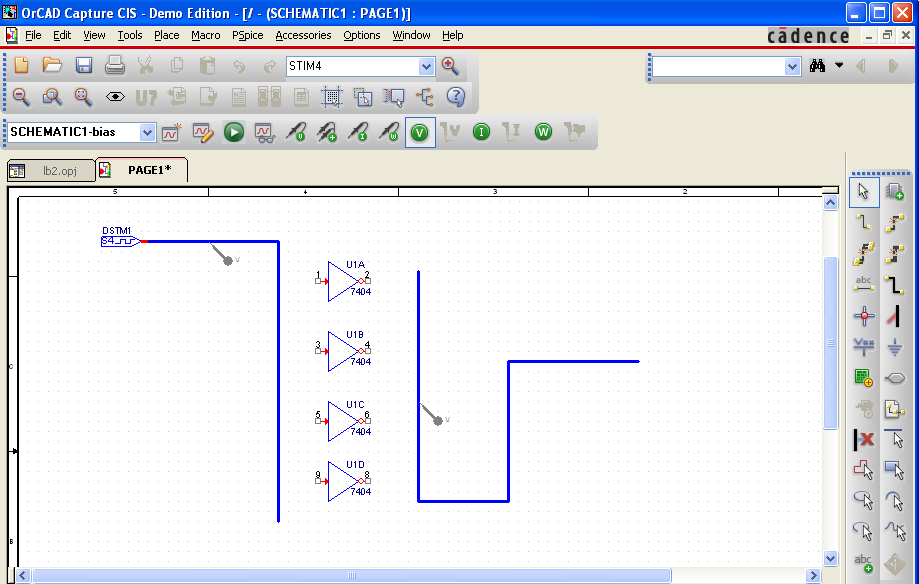Click the vertical scrollbar down arrow
This screenshot has width=919, height=584.
pyautogui.click(x=830, y=559)
